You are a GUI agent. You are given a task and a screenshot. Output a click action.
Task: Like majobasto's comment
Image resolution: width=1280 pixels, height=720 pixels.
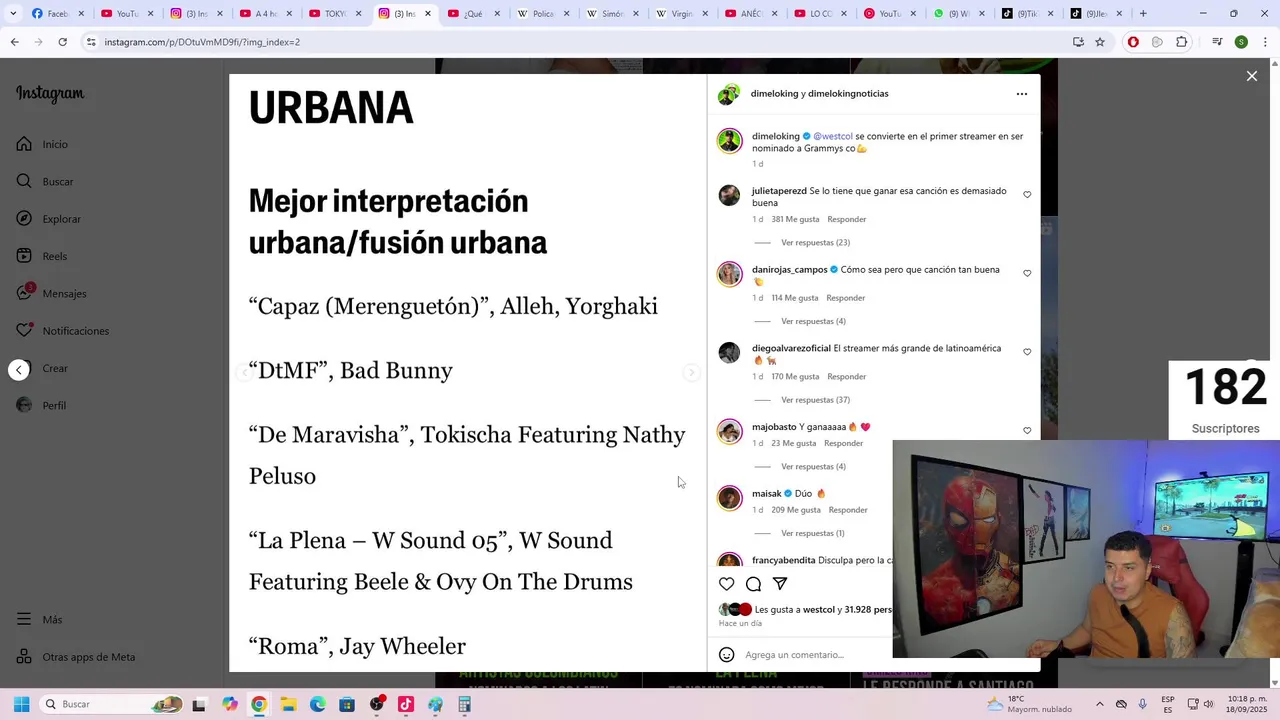pos(1027,431)
